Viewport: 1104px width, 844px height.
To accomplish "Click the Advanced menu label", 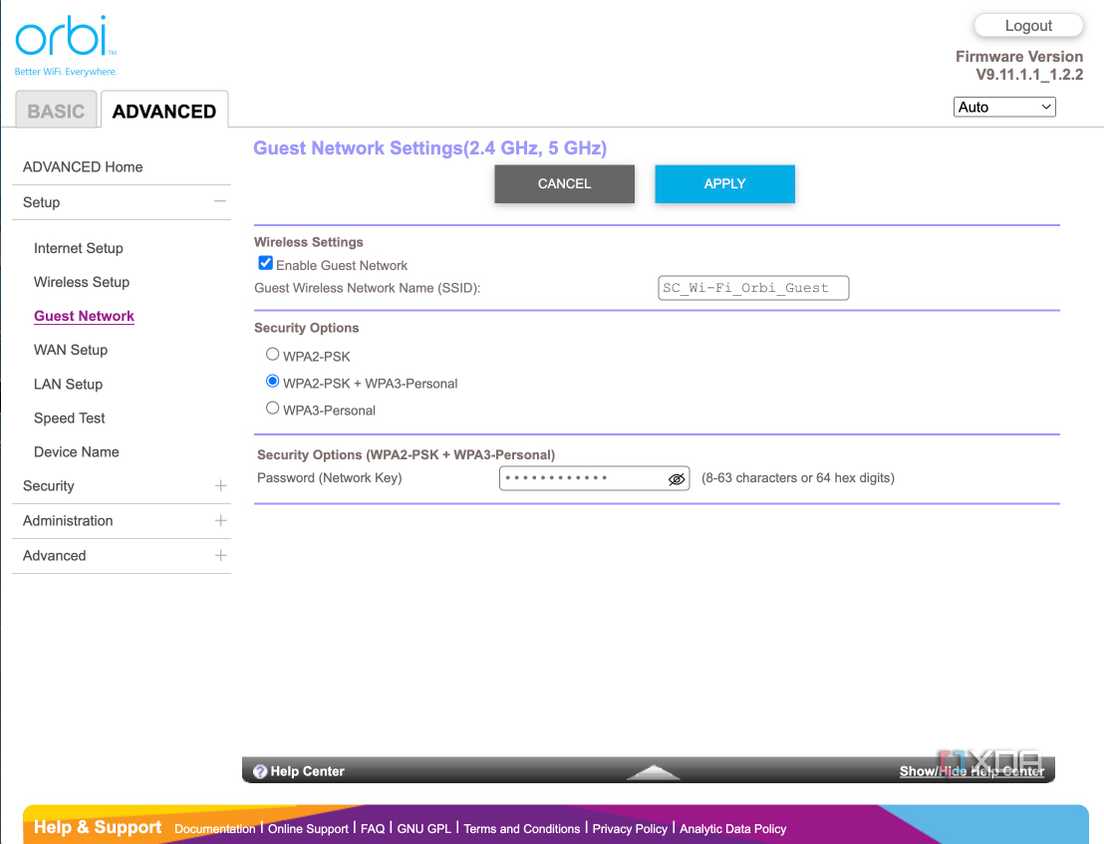I will (54, 555).
